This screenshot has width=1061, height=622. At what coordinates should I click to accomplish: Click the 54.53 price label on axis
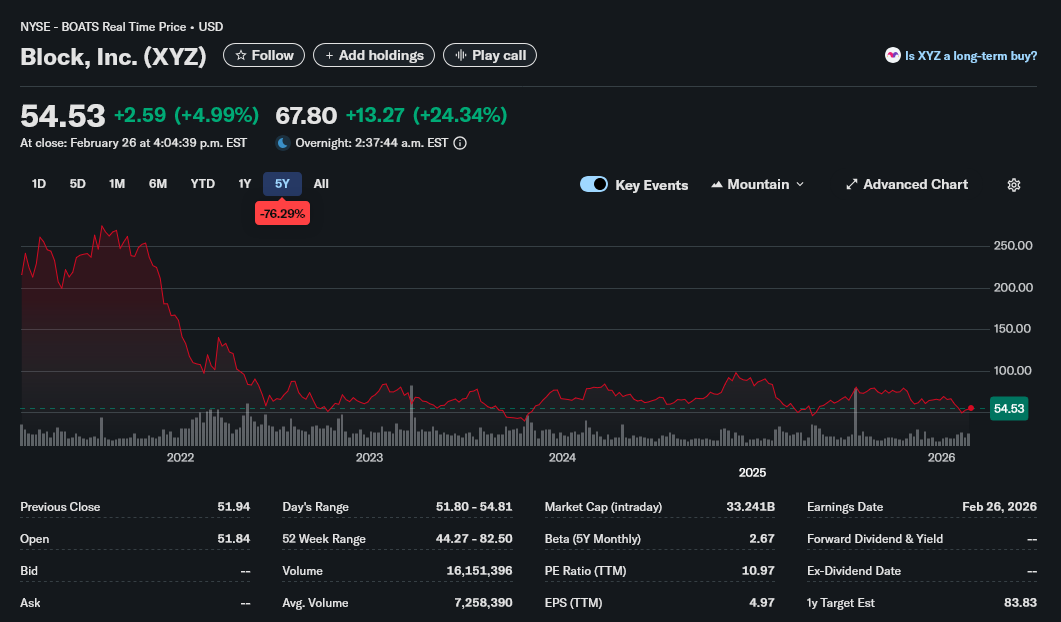pos(1009,409)
